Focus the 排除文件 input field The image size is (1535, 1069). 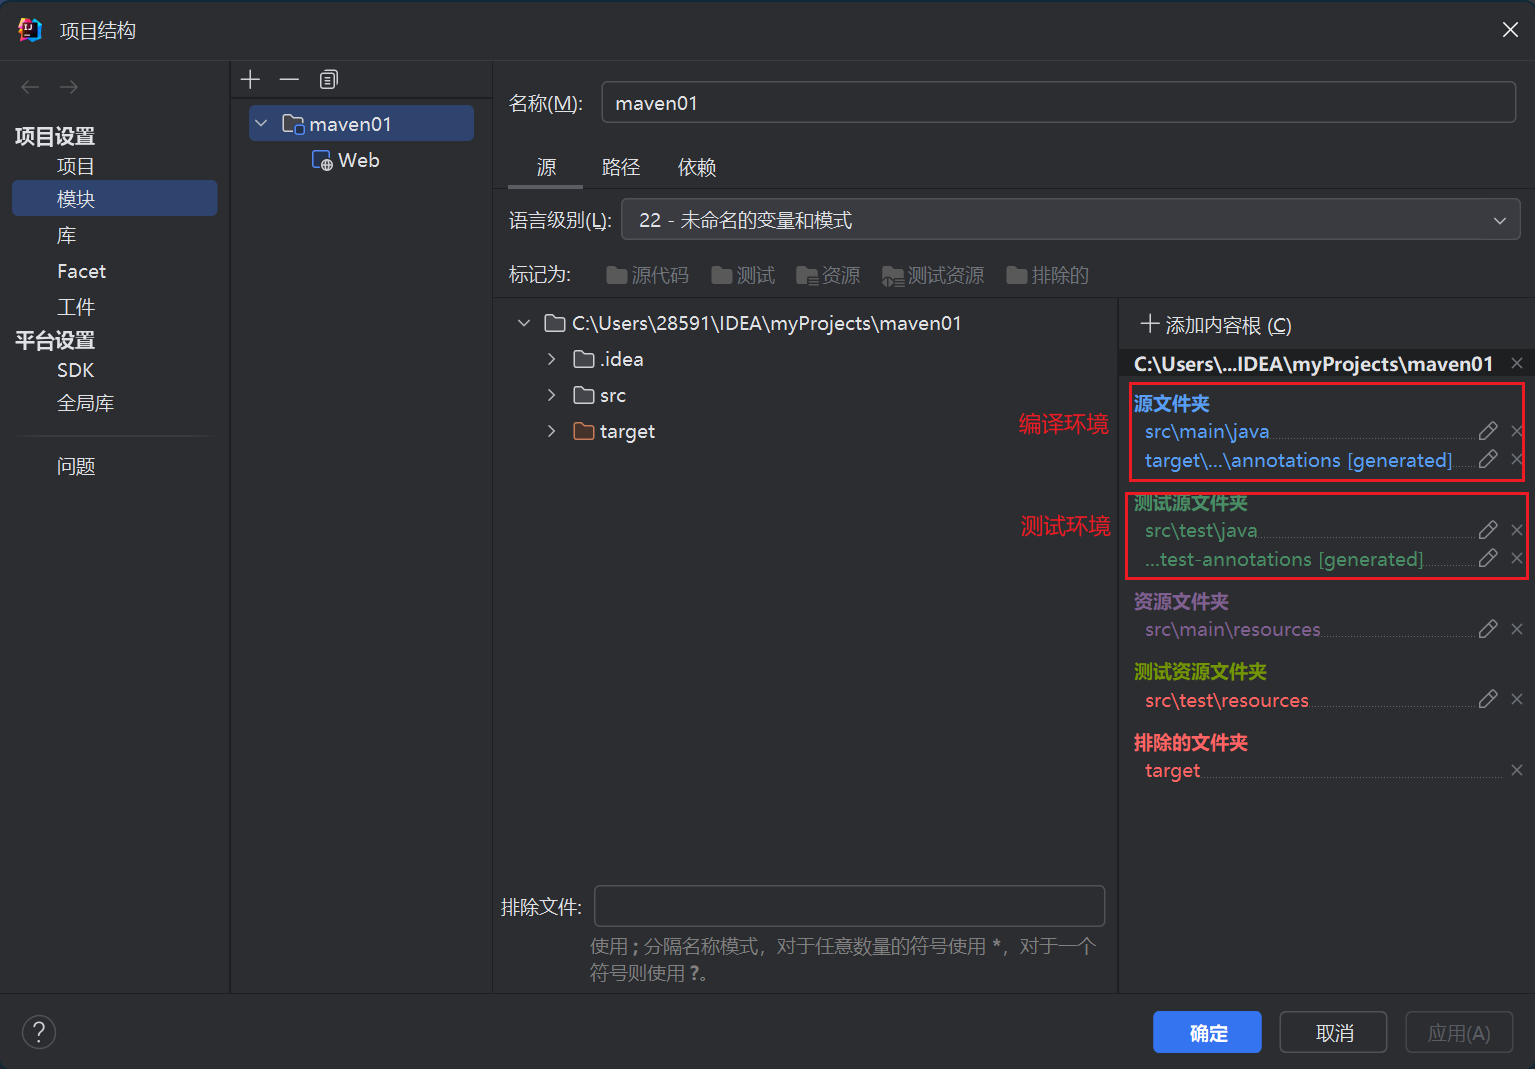[x=849, y=906]
